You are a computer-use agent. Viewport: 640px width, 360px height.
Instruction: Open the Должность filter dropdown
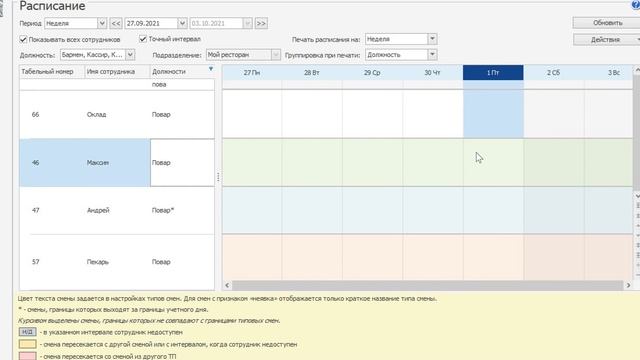pos(130,55)
